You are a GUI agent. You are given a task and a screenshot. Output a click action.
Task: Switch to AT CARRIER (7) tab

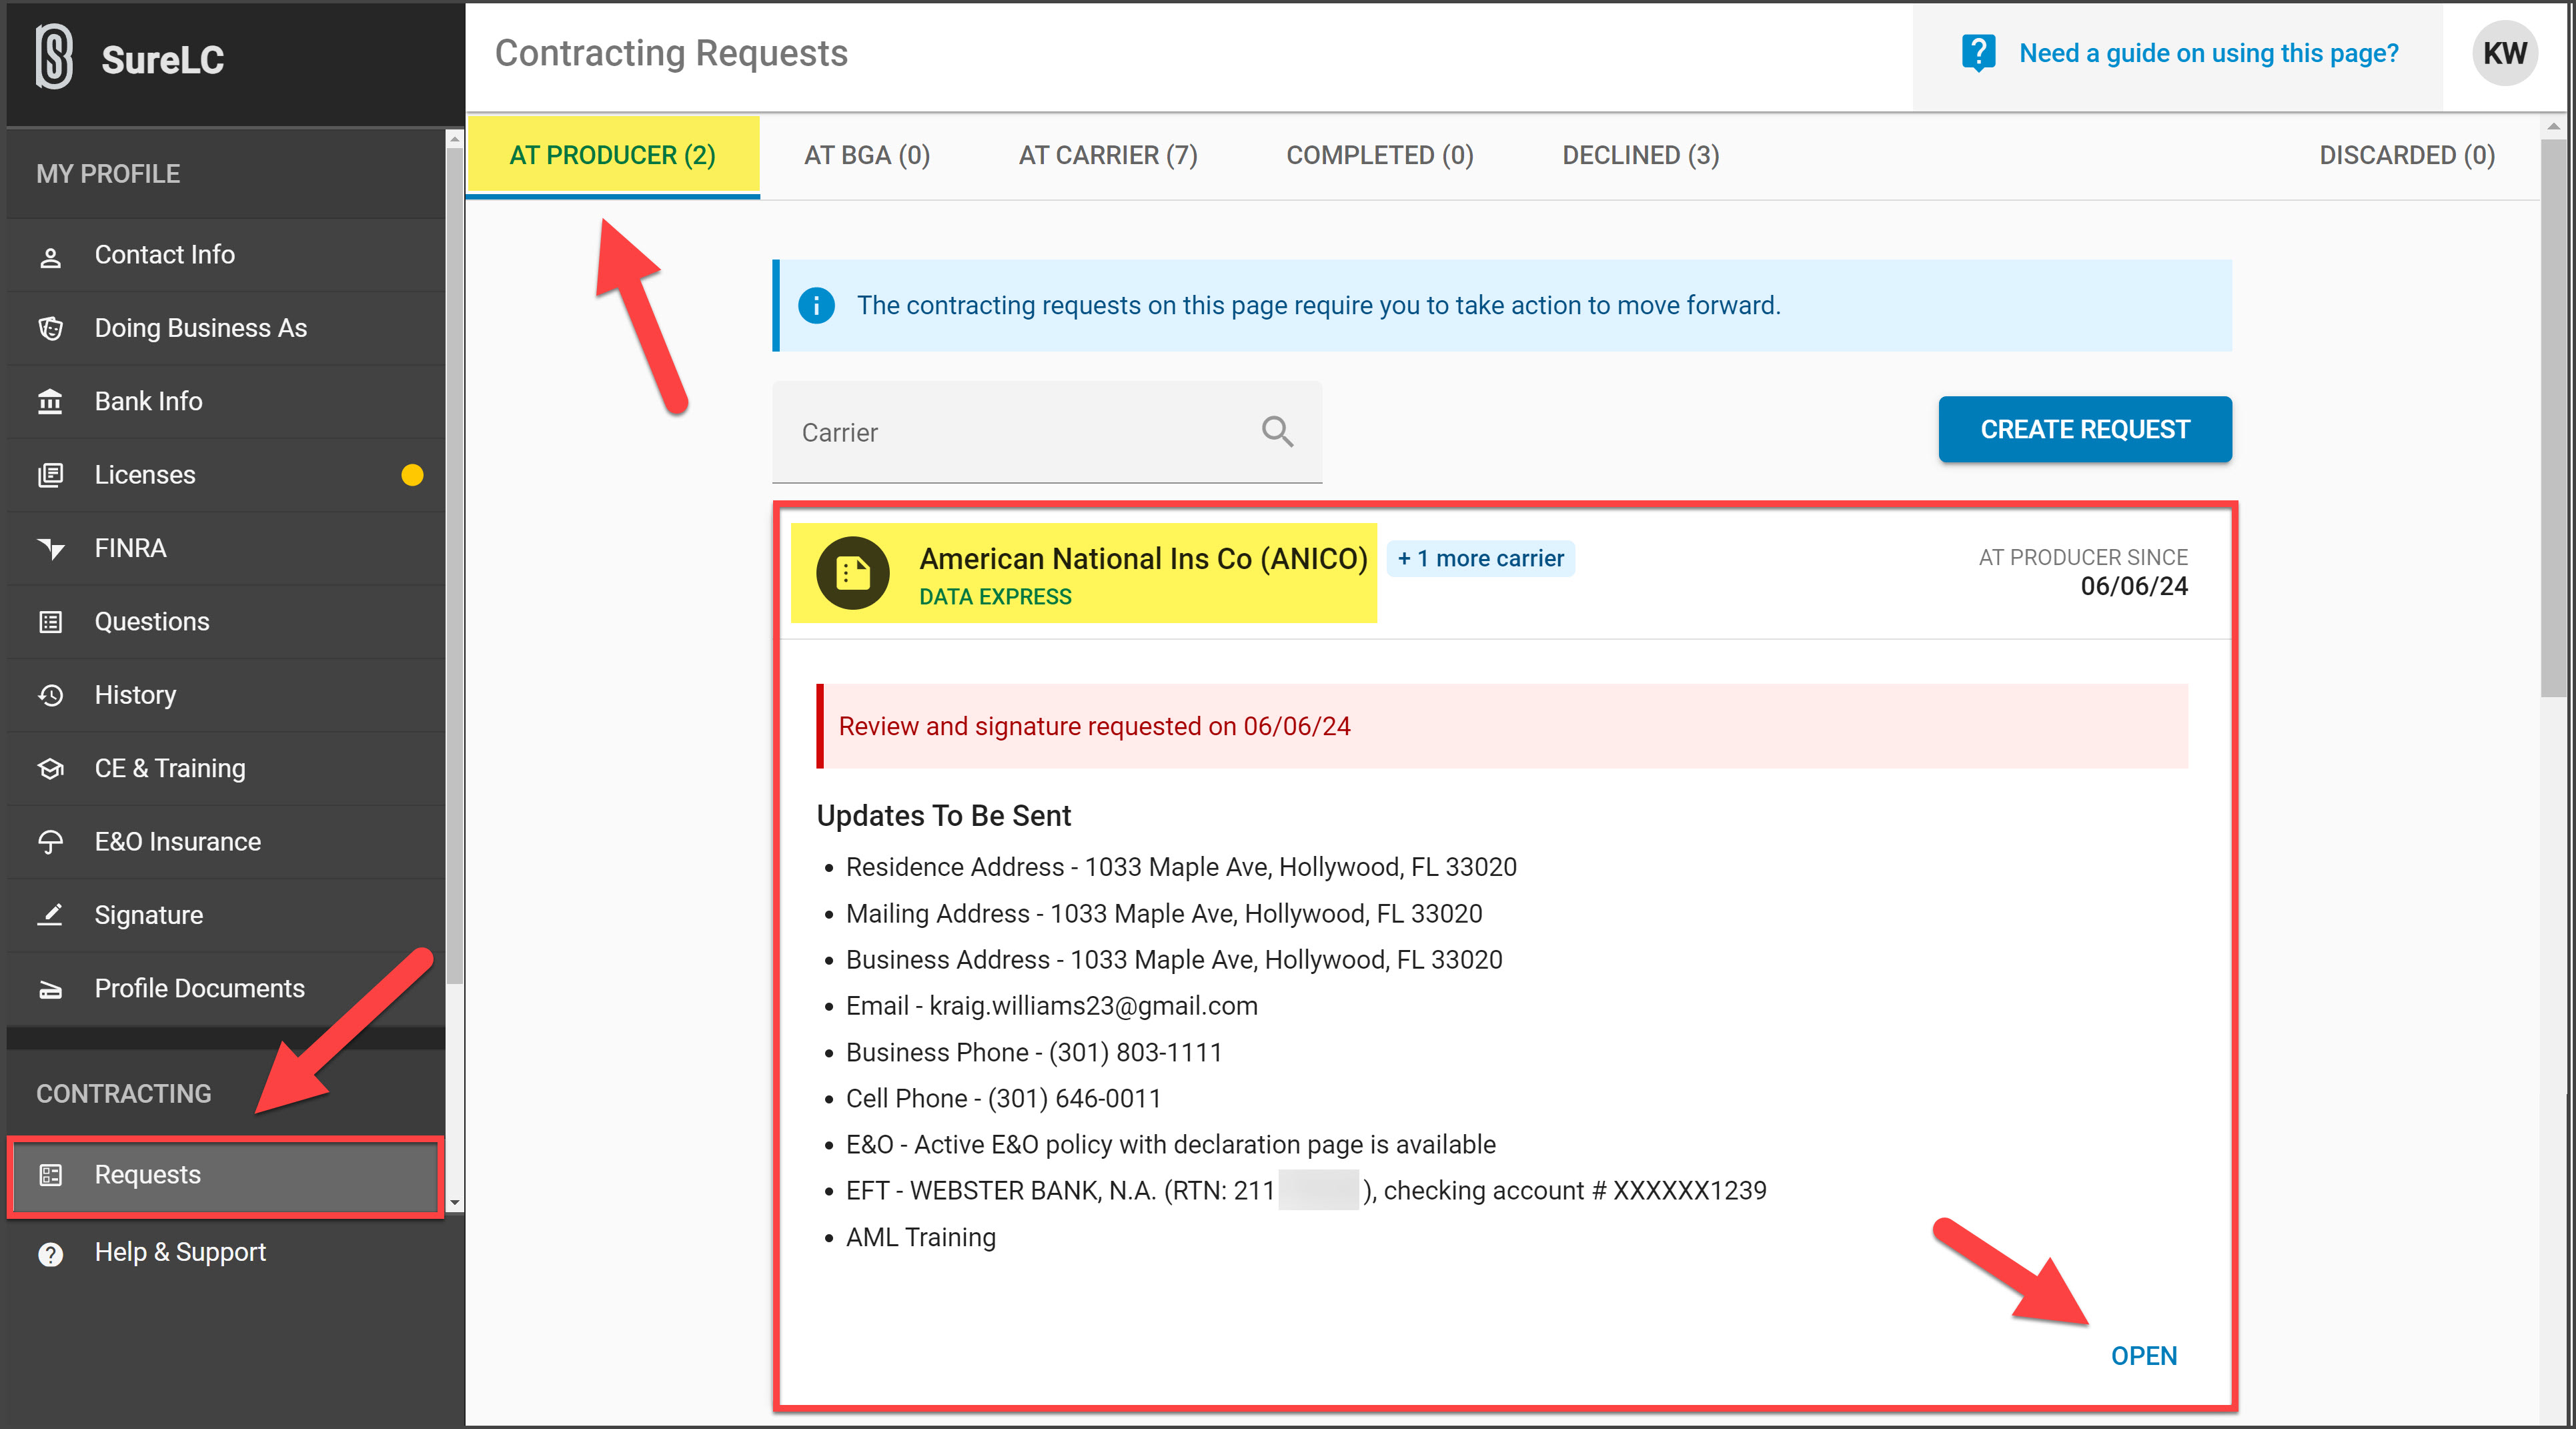[1108, 156]
